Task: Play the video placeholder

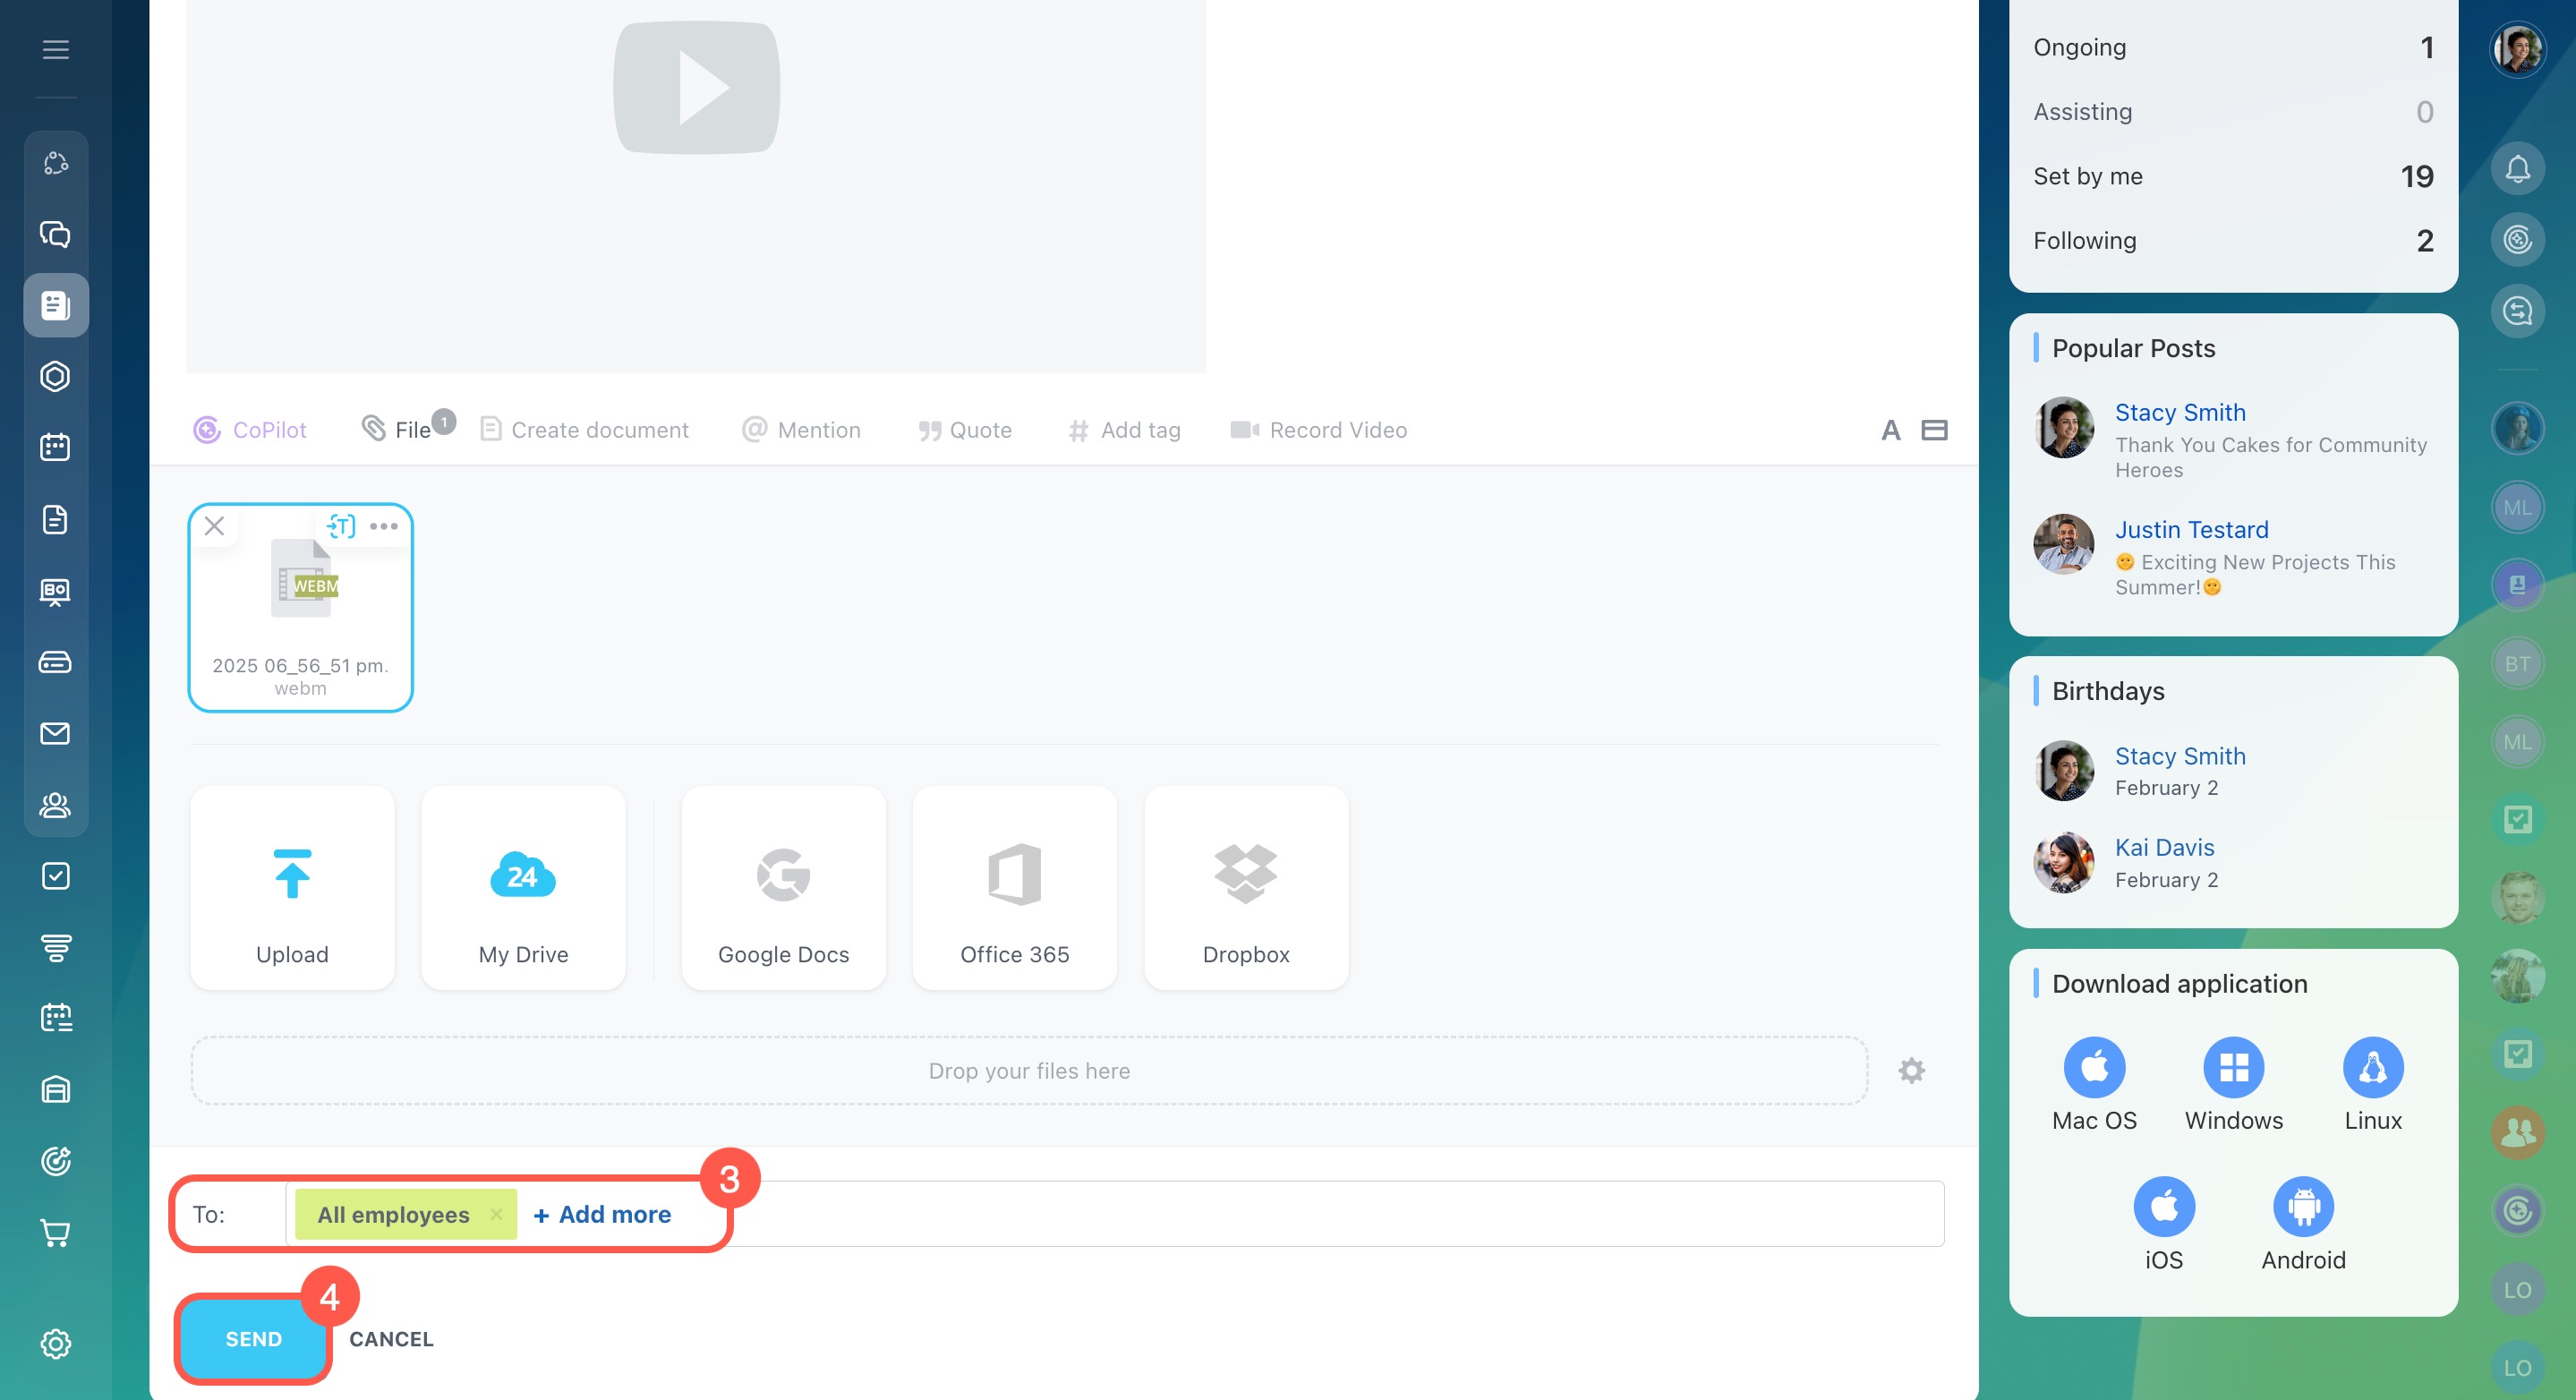Action: click(x=696, y=88)
